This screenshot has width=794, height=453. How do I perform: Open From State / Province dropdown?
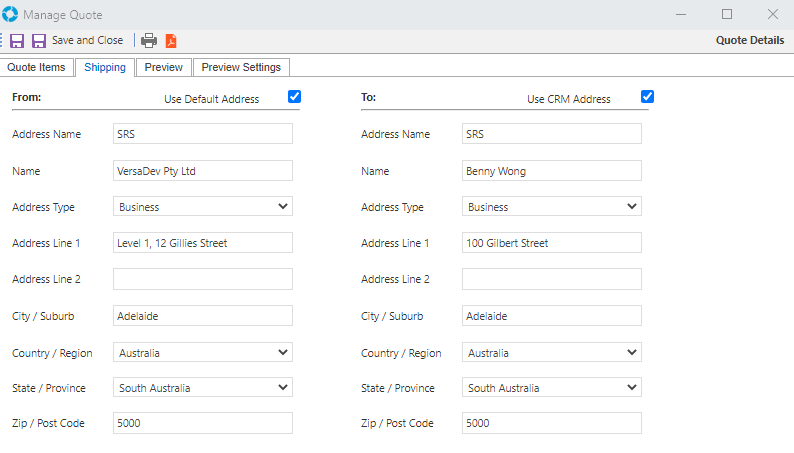[x=203, y=388]
